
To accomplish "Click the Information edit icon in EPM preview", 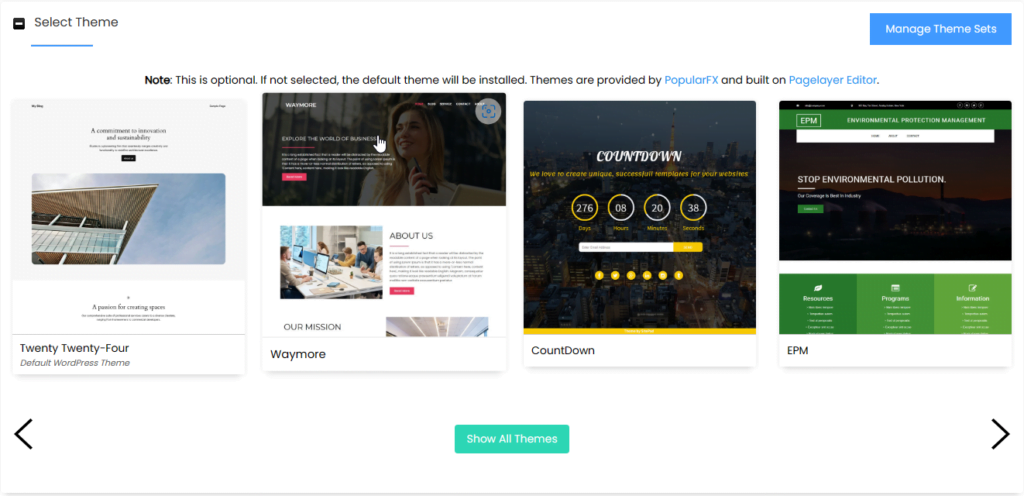I will 972,287.
